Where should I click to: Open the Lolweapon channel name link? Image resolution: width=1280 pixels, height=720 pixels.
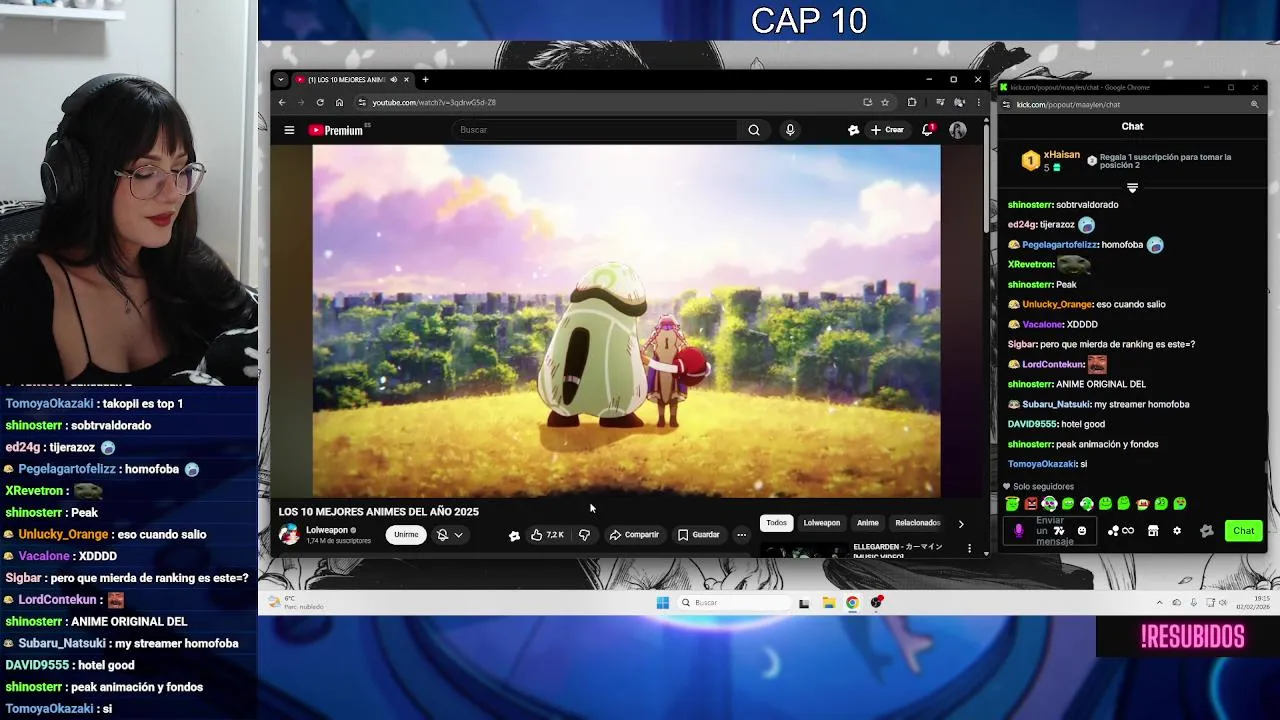(327, 530)
